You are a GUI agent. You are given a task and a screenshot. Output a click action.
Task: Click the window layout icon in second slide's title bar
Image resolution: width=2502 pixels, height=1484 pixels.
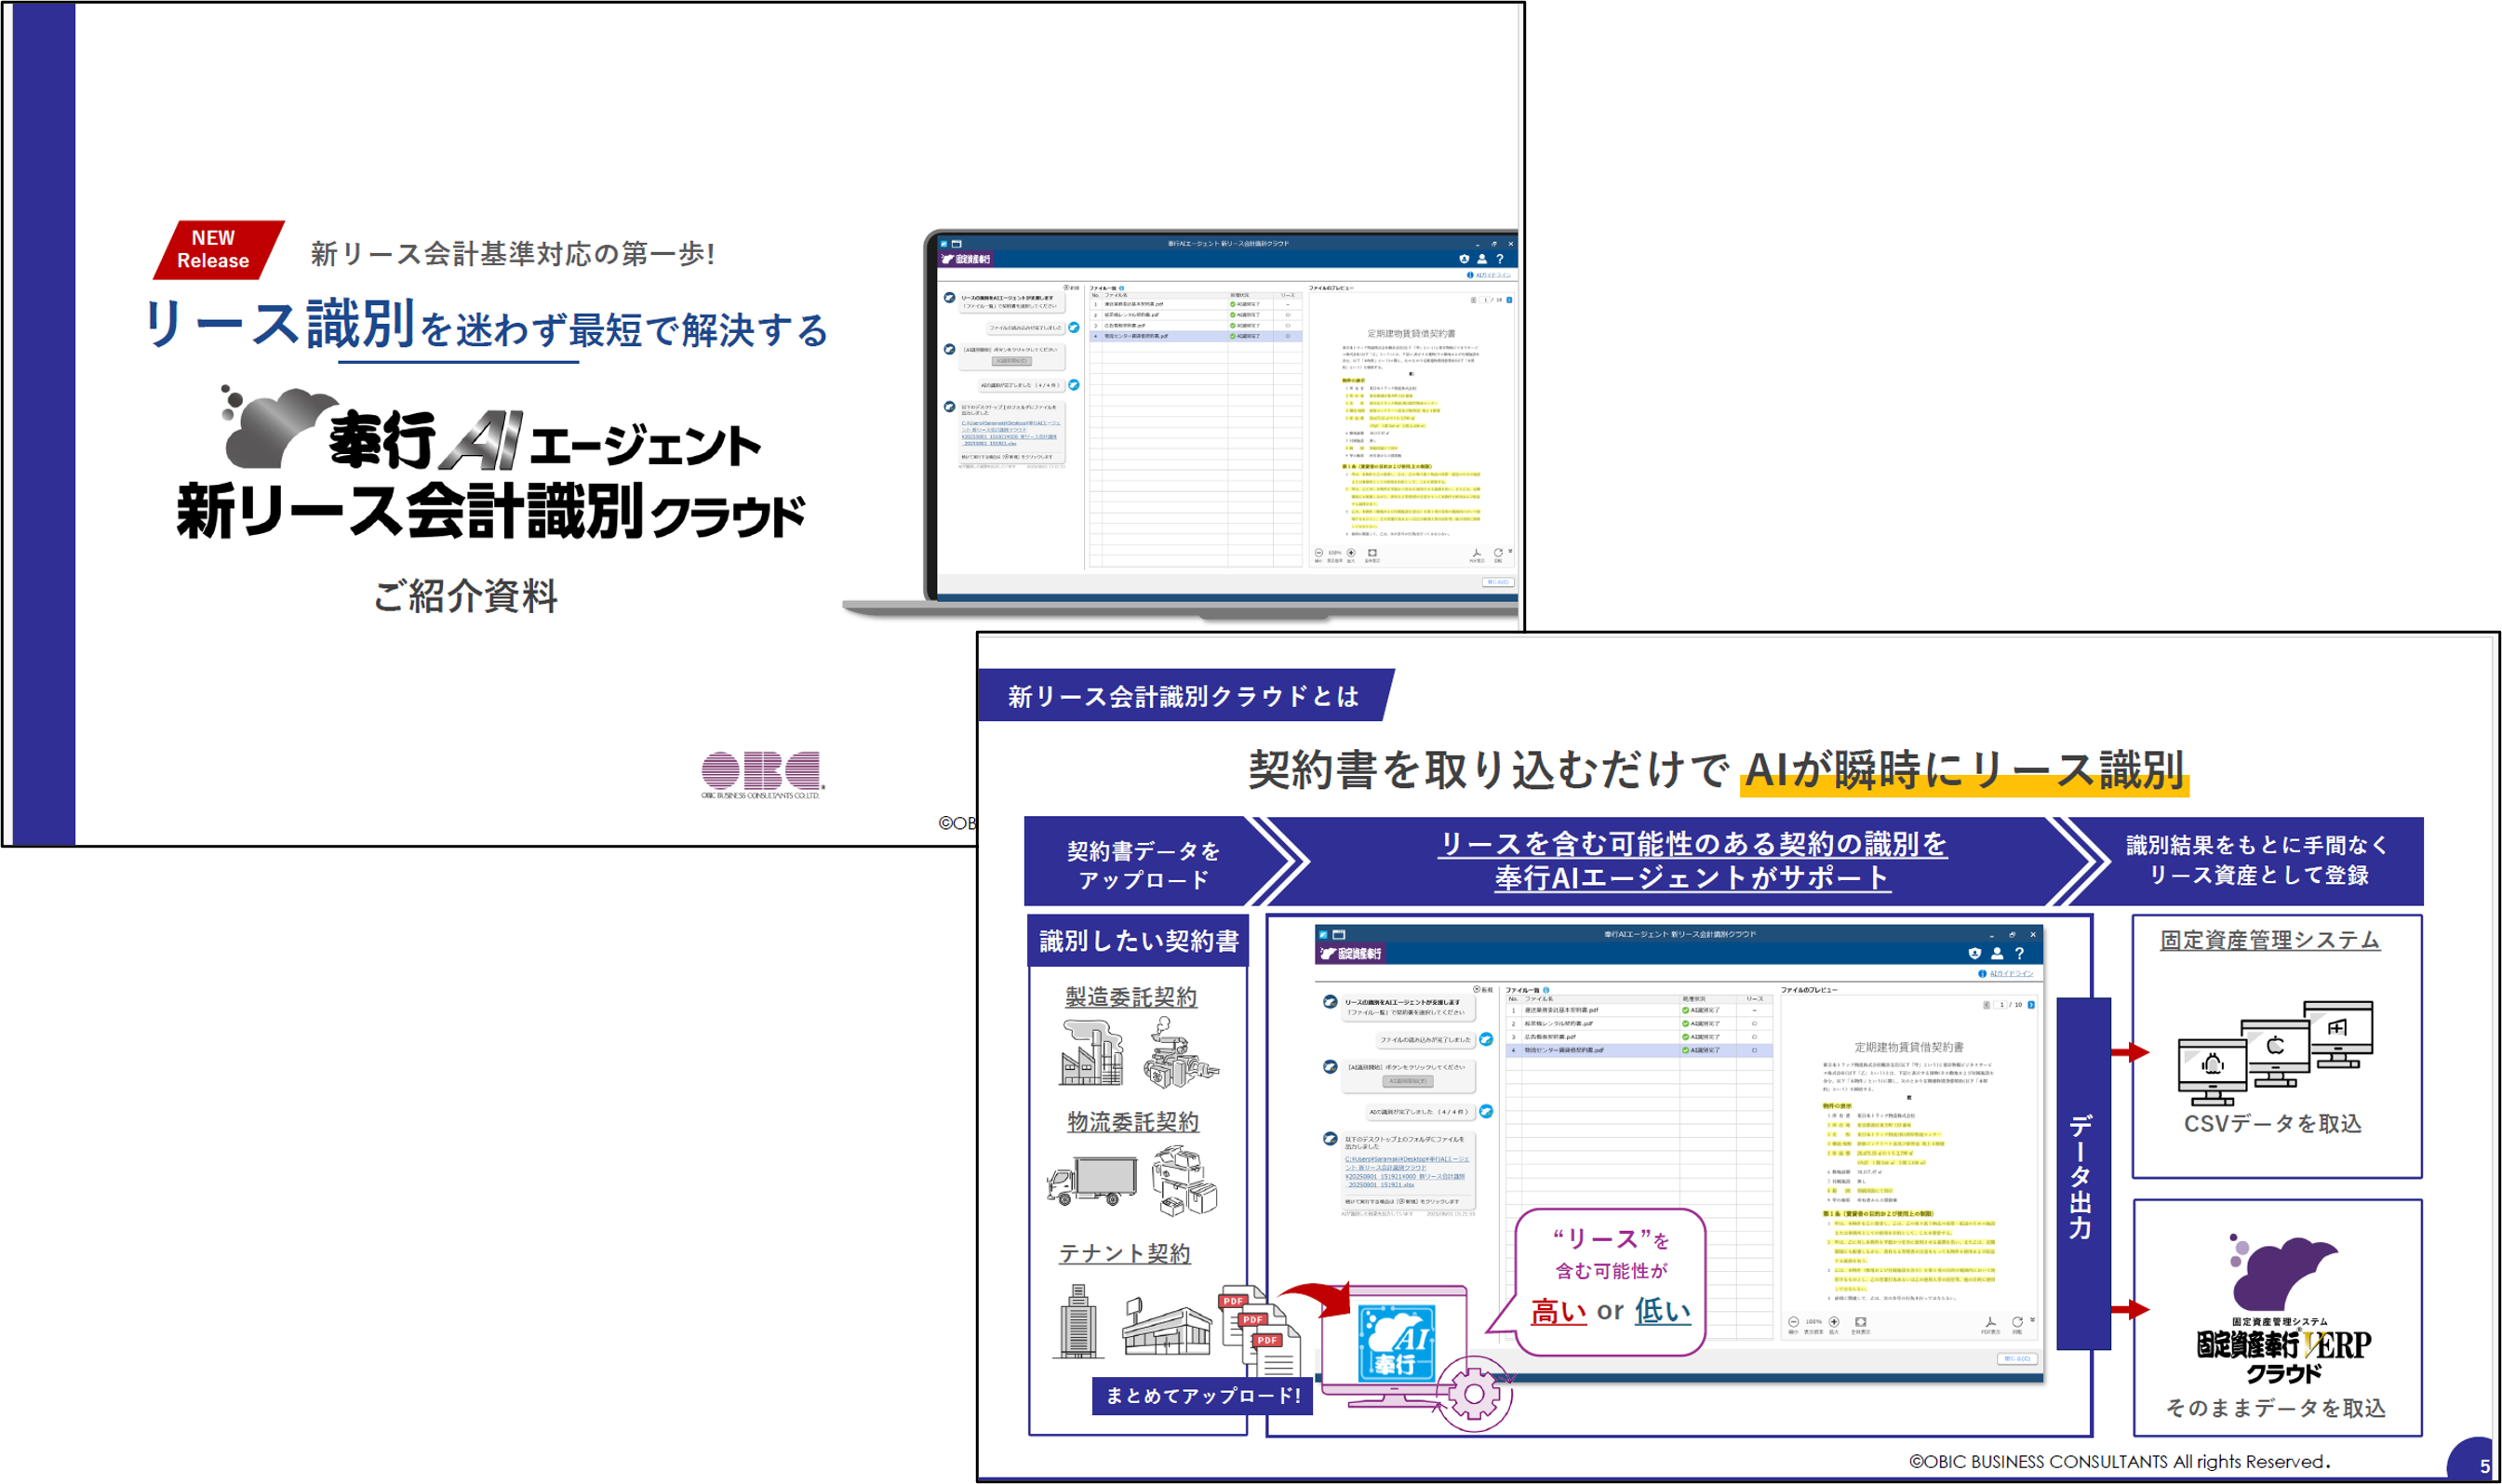(x=1339, y=934)
